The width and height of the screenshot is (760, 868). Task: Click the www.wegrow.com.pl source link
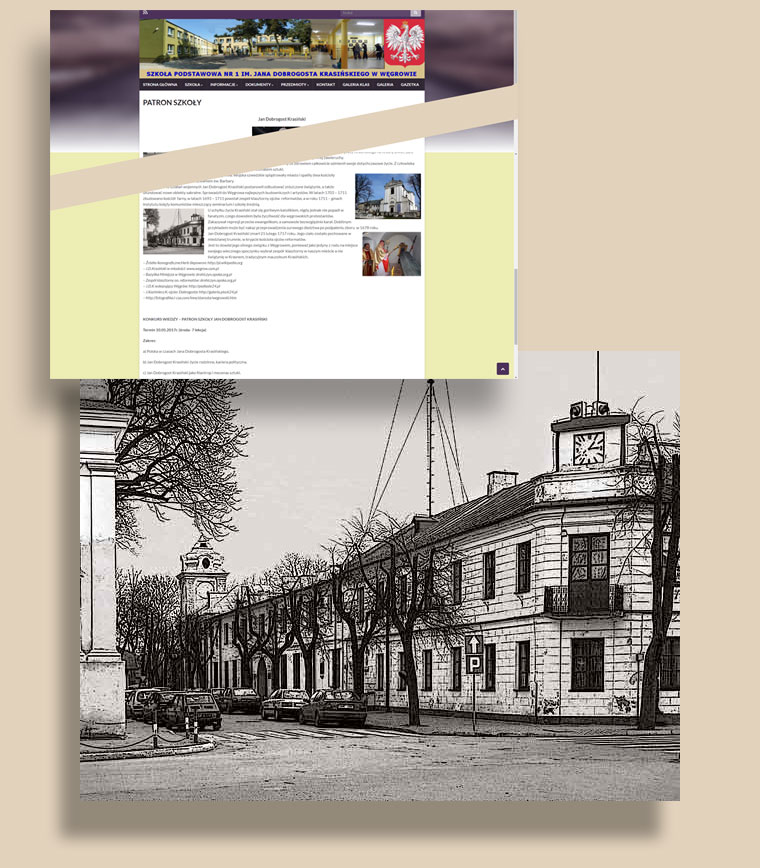click(182, 268)
